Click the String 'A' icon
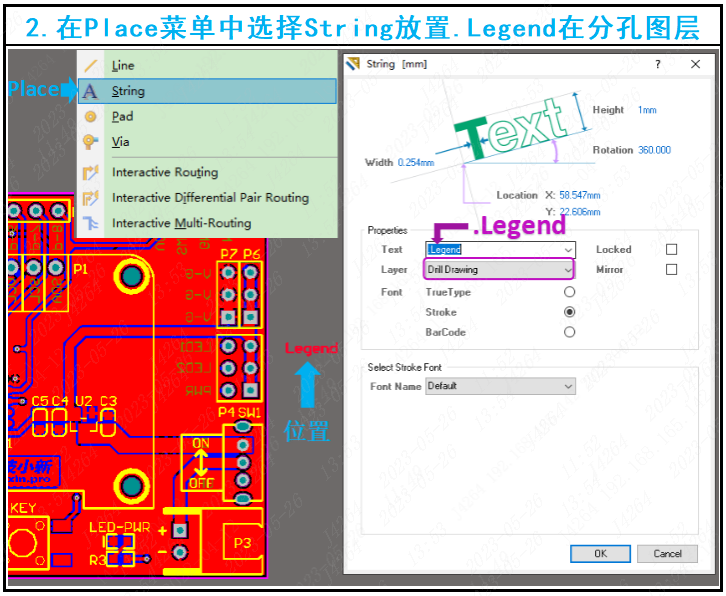Image resolution: width=726 pixels, height=596 pixels. point(91,91)
